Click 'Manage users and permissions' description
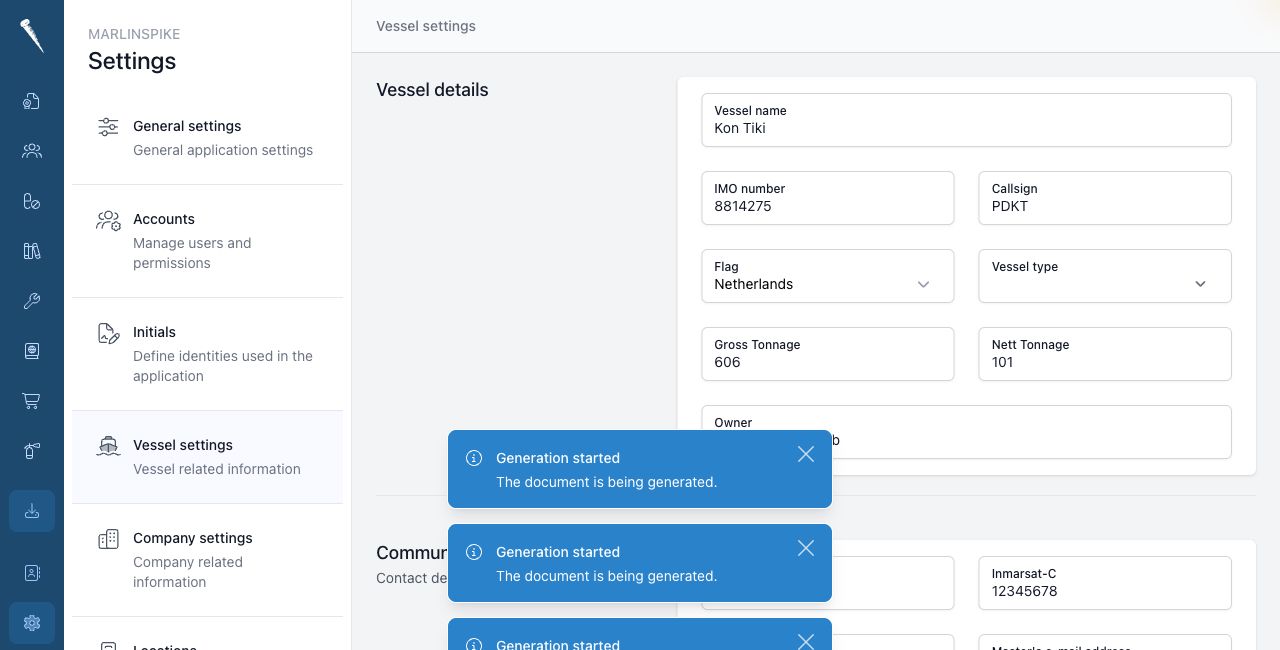The image size is (1280, 650). coord(192,253)
